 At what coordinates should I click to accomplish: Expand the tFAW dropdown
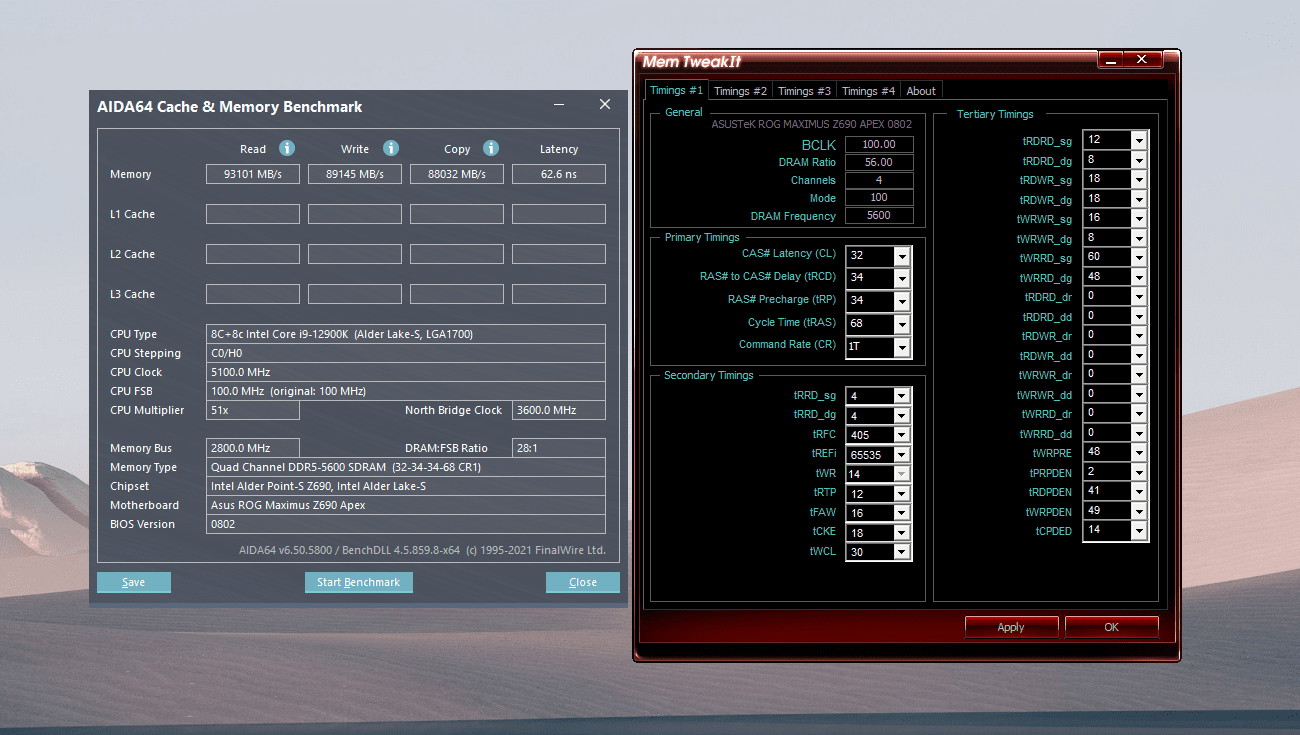coord(901,513)
